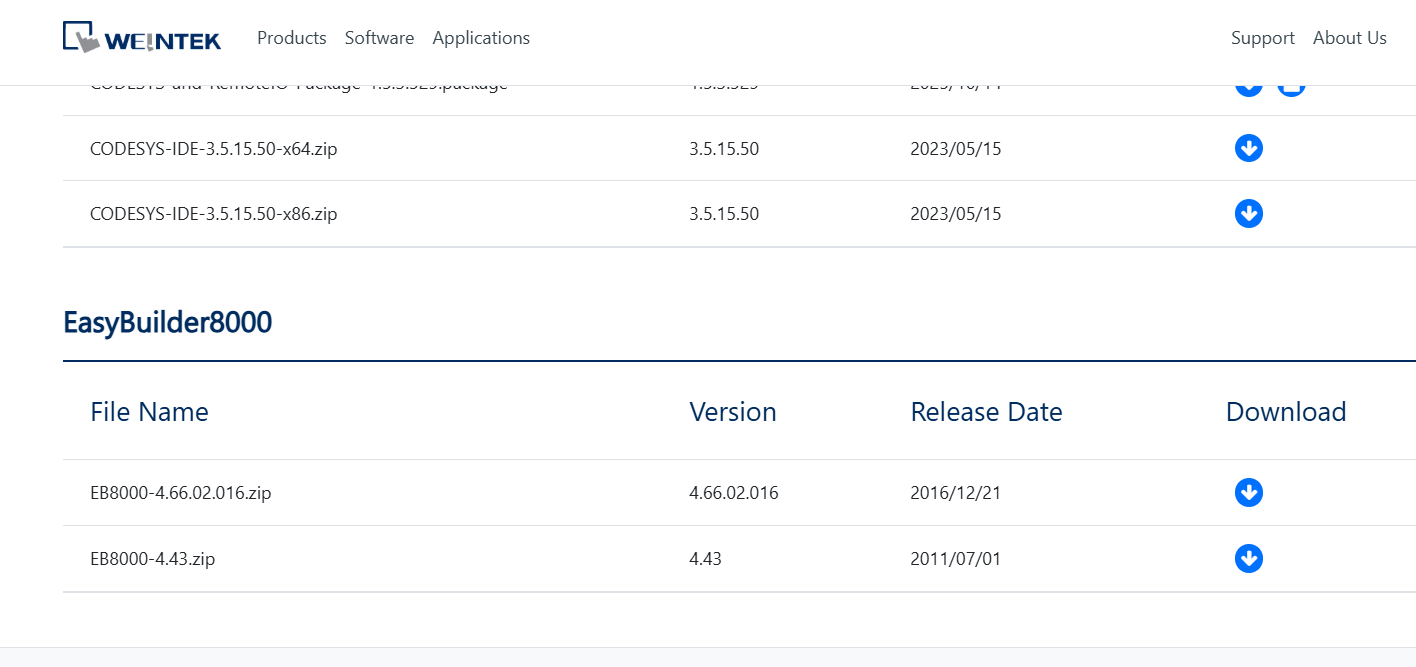The image size is (1416, 667).
Task: Click the Weintek logo
Action: [x=142, y=38]
